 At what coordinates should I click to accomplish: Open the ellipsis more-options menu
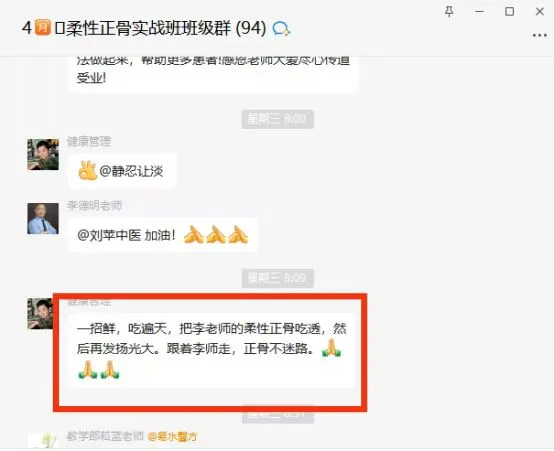(x=540, y=35)
